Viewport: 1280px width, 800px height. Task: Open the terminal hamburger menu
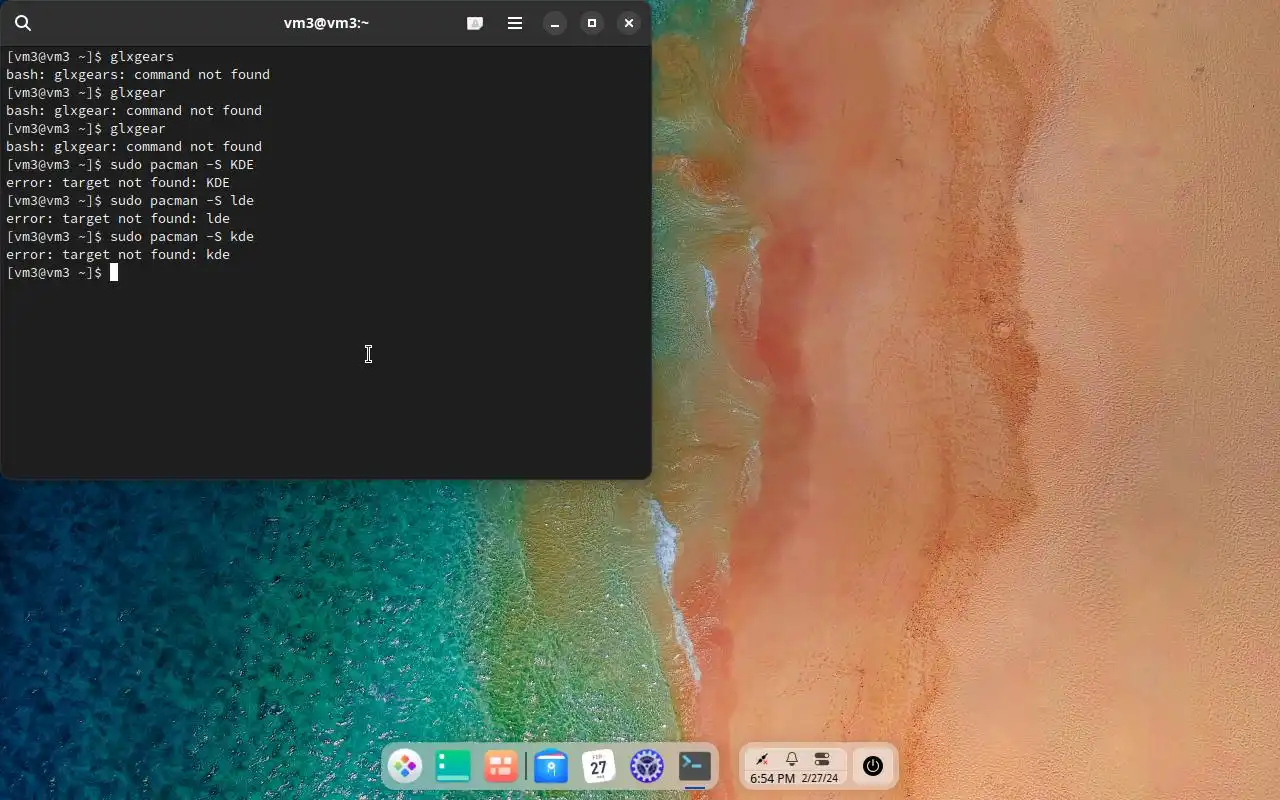click(x=515, y=23)
